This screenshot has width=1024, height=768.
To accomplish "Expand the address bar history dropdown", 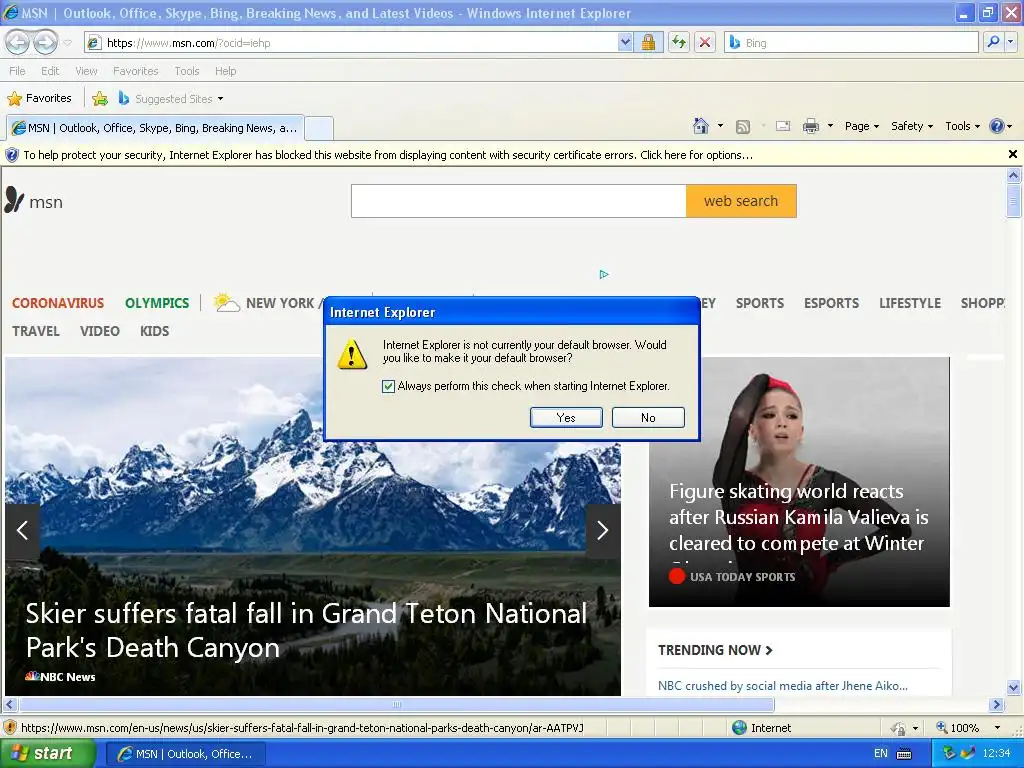I will point(625,43).
